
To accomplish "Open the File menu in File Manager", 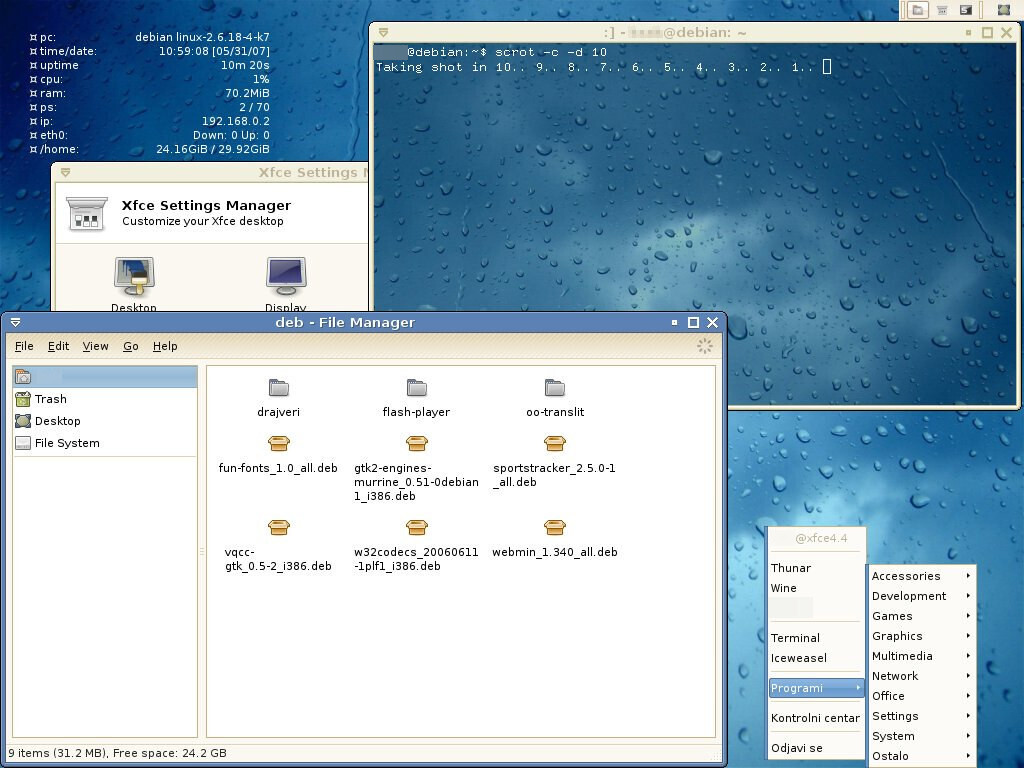I will (x=23, y=346).
